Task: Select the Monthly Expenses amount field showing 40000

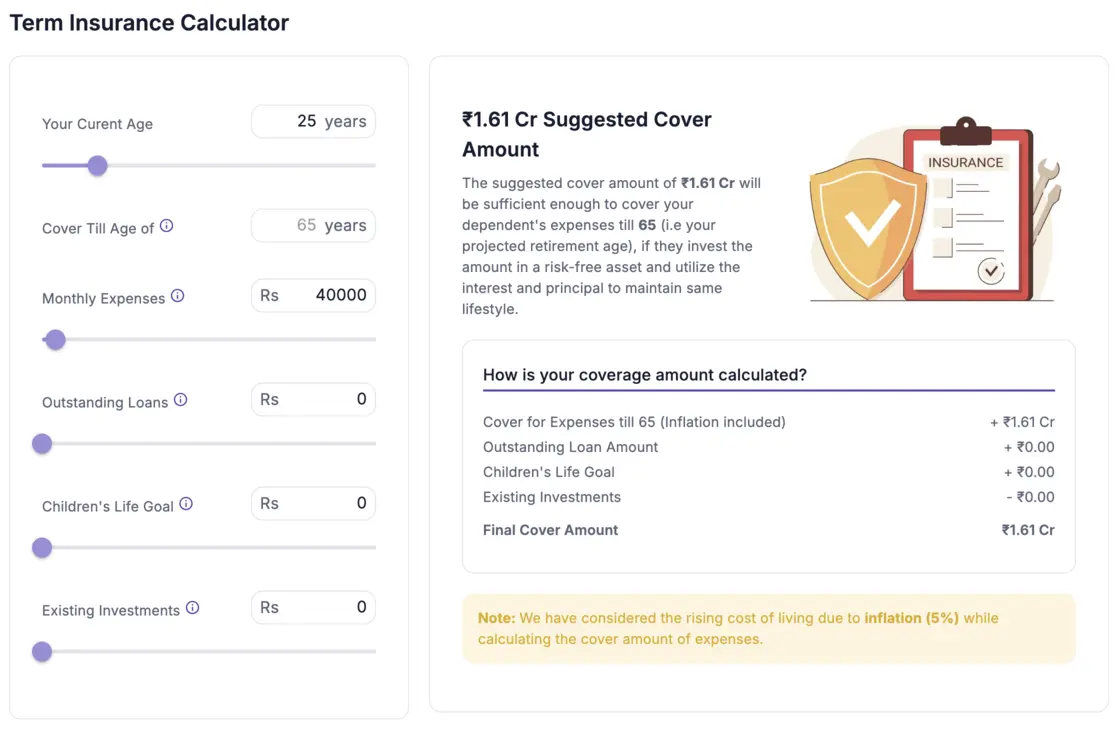Action: click(x=313, y=295)
